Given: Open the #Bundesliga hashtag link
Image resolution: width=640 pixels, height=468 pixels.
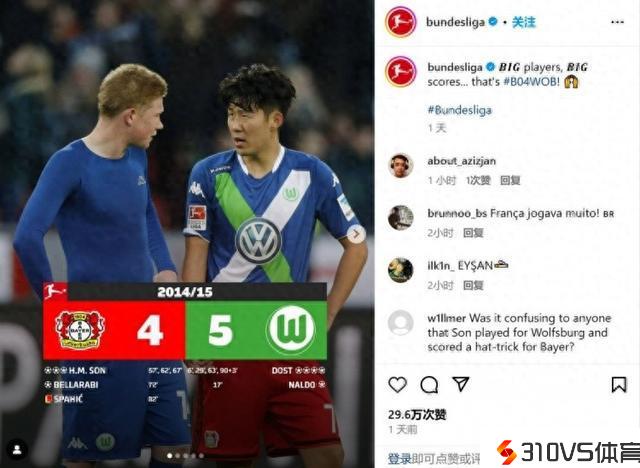Looking at the screenshot, I should coord(460,110).
